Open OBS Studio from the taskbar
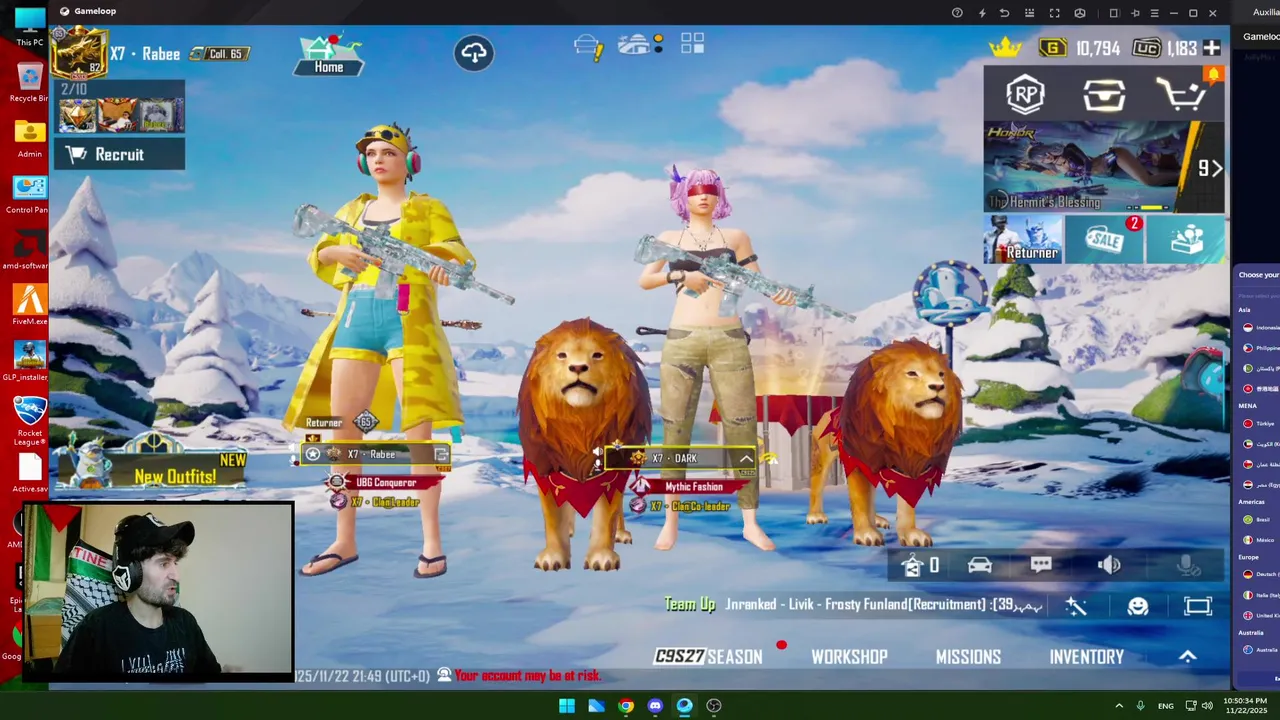The width and height of the screenshot is (1280, 720). [714, 706]
